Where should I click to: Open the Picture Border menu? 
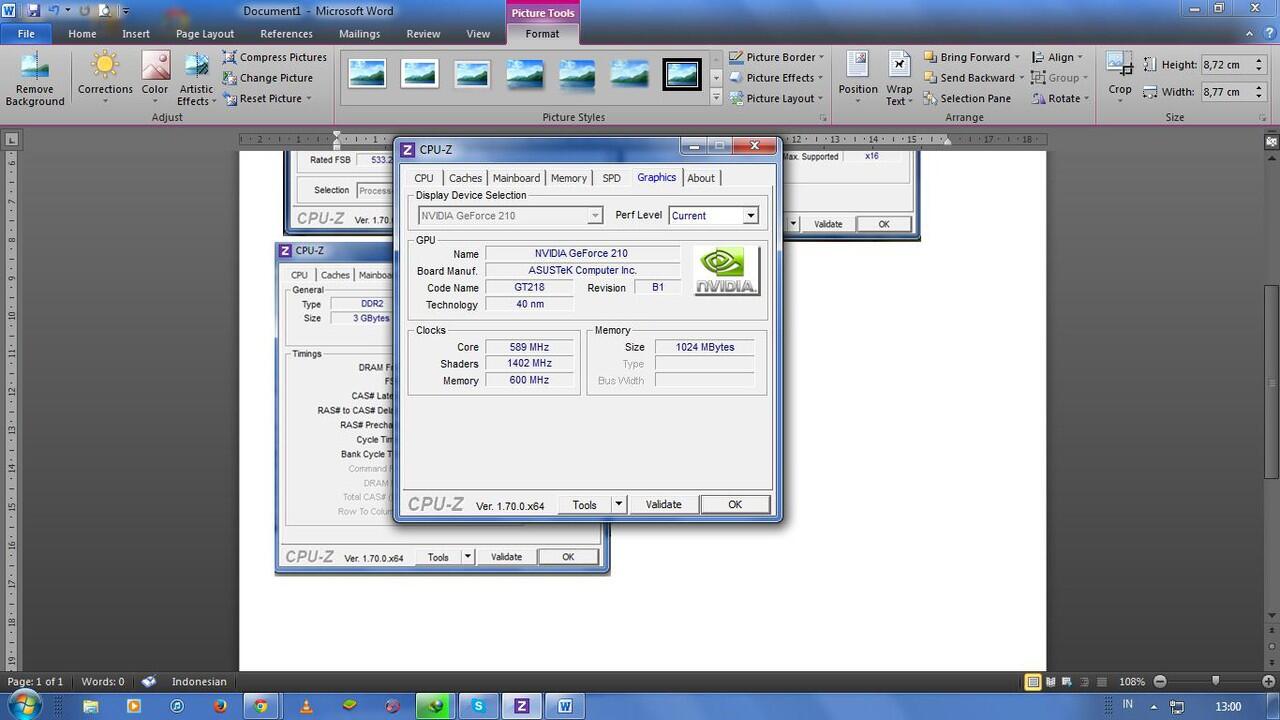pos(777,57)
